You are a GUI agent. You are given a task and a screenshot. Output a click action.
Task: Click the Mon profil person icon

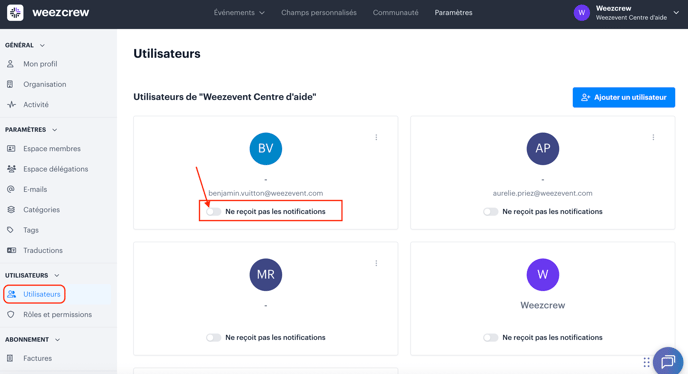pos(11,64)
